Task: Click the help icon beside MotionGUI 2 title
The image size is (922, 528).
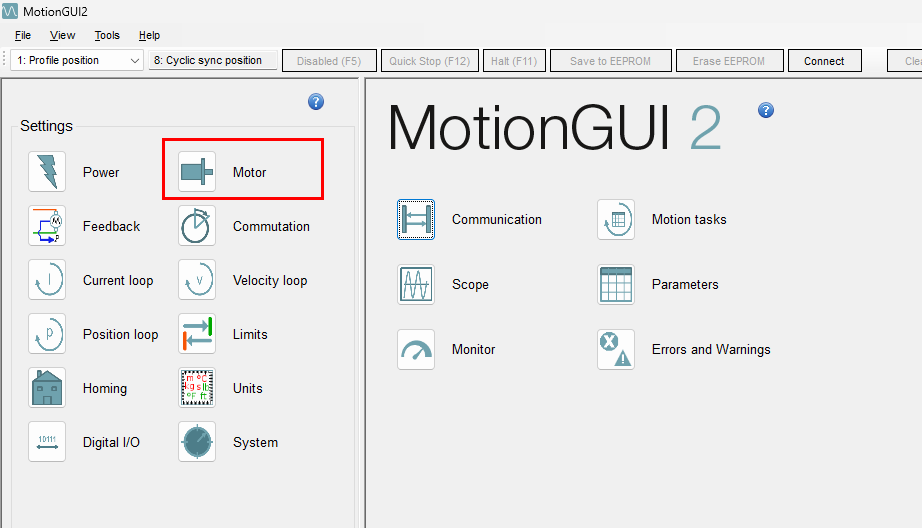Action: (766, 110)
